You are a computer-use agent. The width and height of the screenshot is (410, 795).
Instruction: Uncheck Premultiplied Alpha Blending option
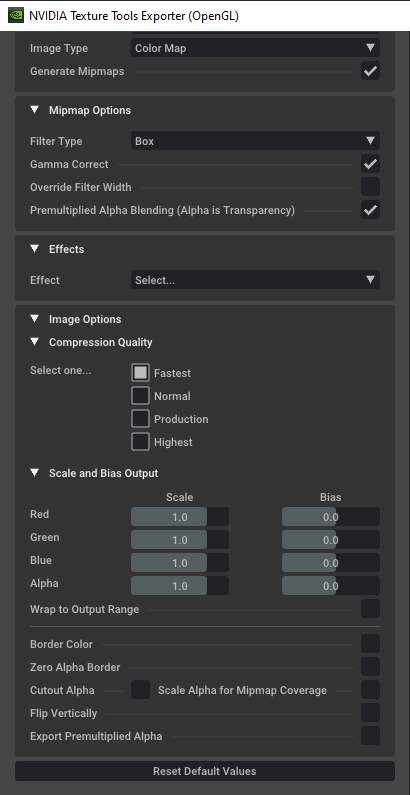point(370,210)
